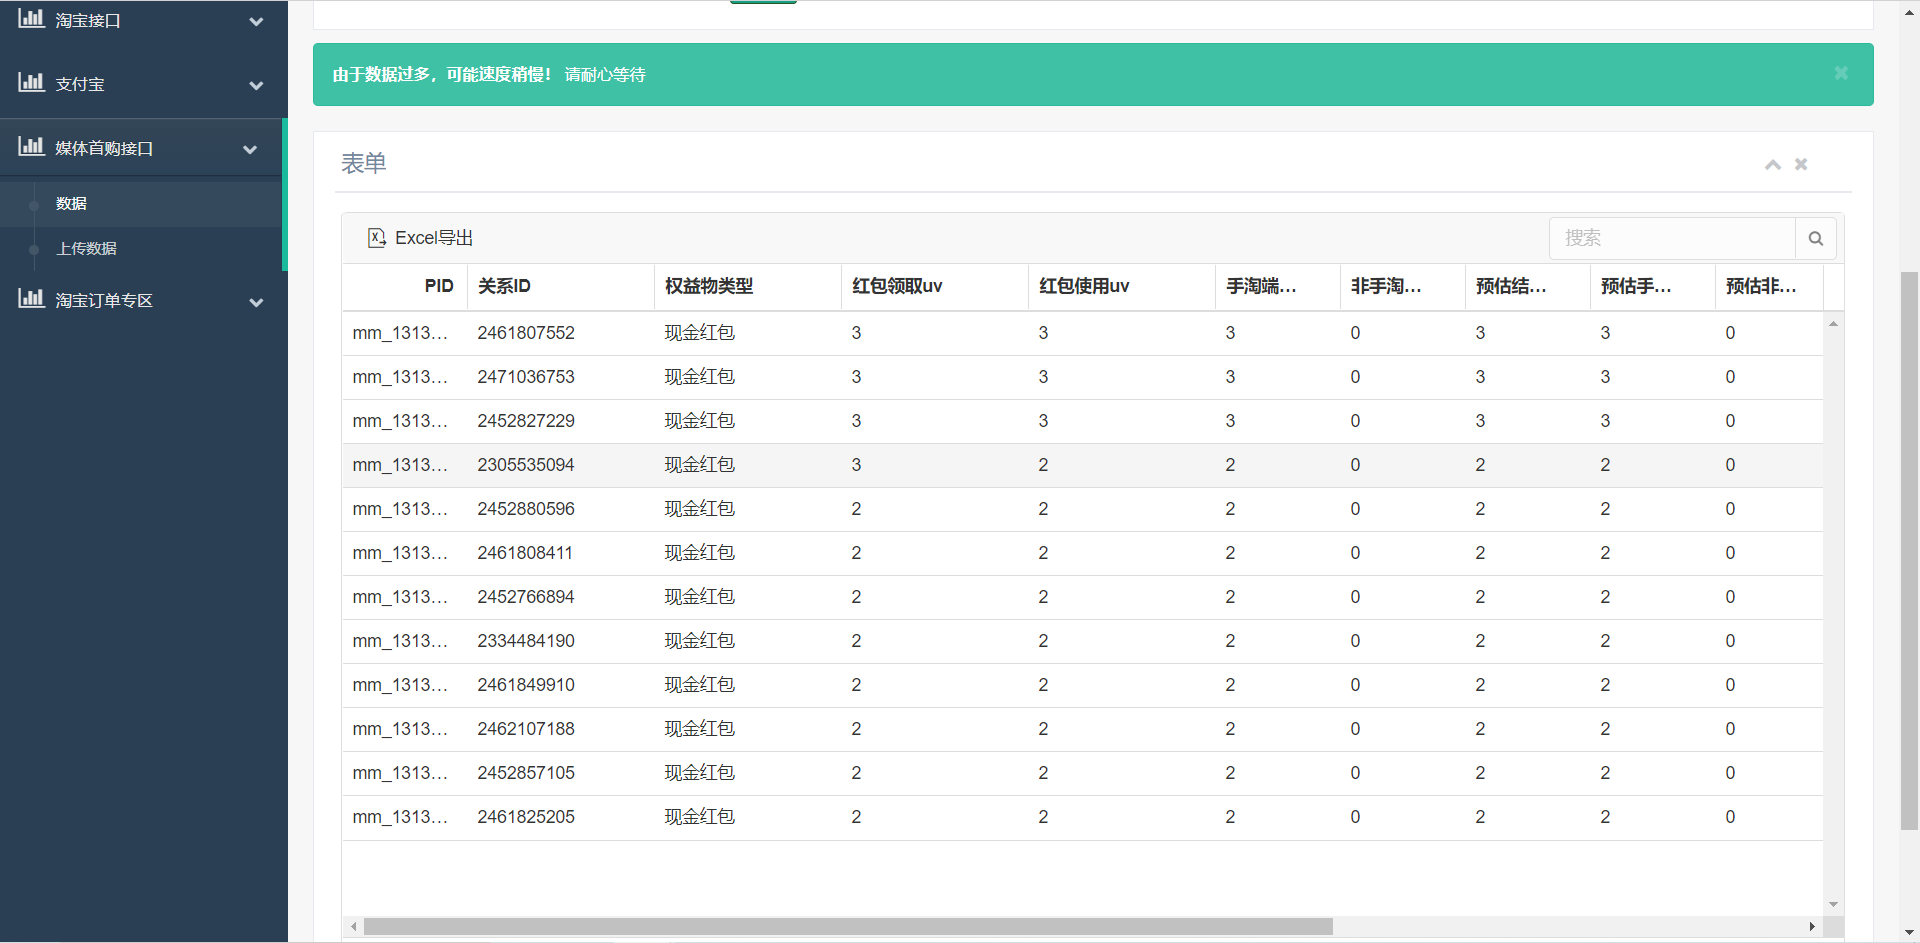Dismiss the green notification banner
Viewport: 1920px width, 943px height.
(x=1841, y=73)
